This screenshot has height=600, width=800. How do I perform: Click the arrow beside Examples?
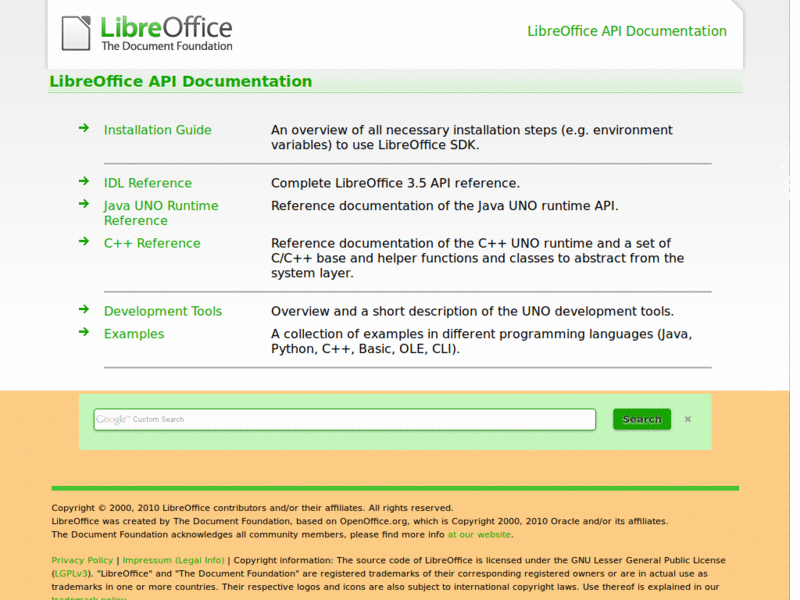tap(84, 332)
